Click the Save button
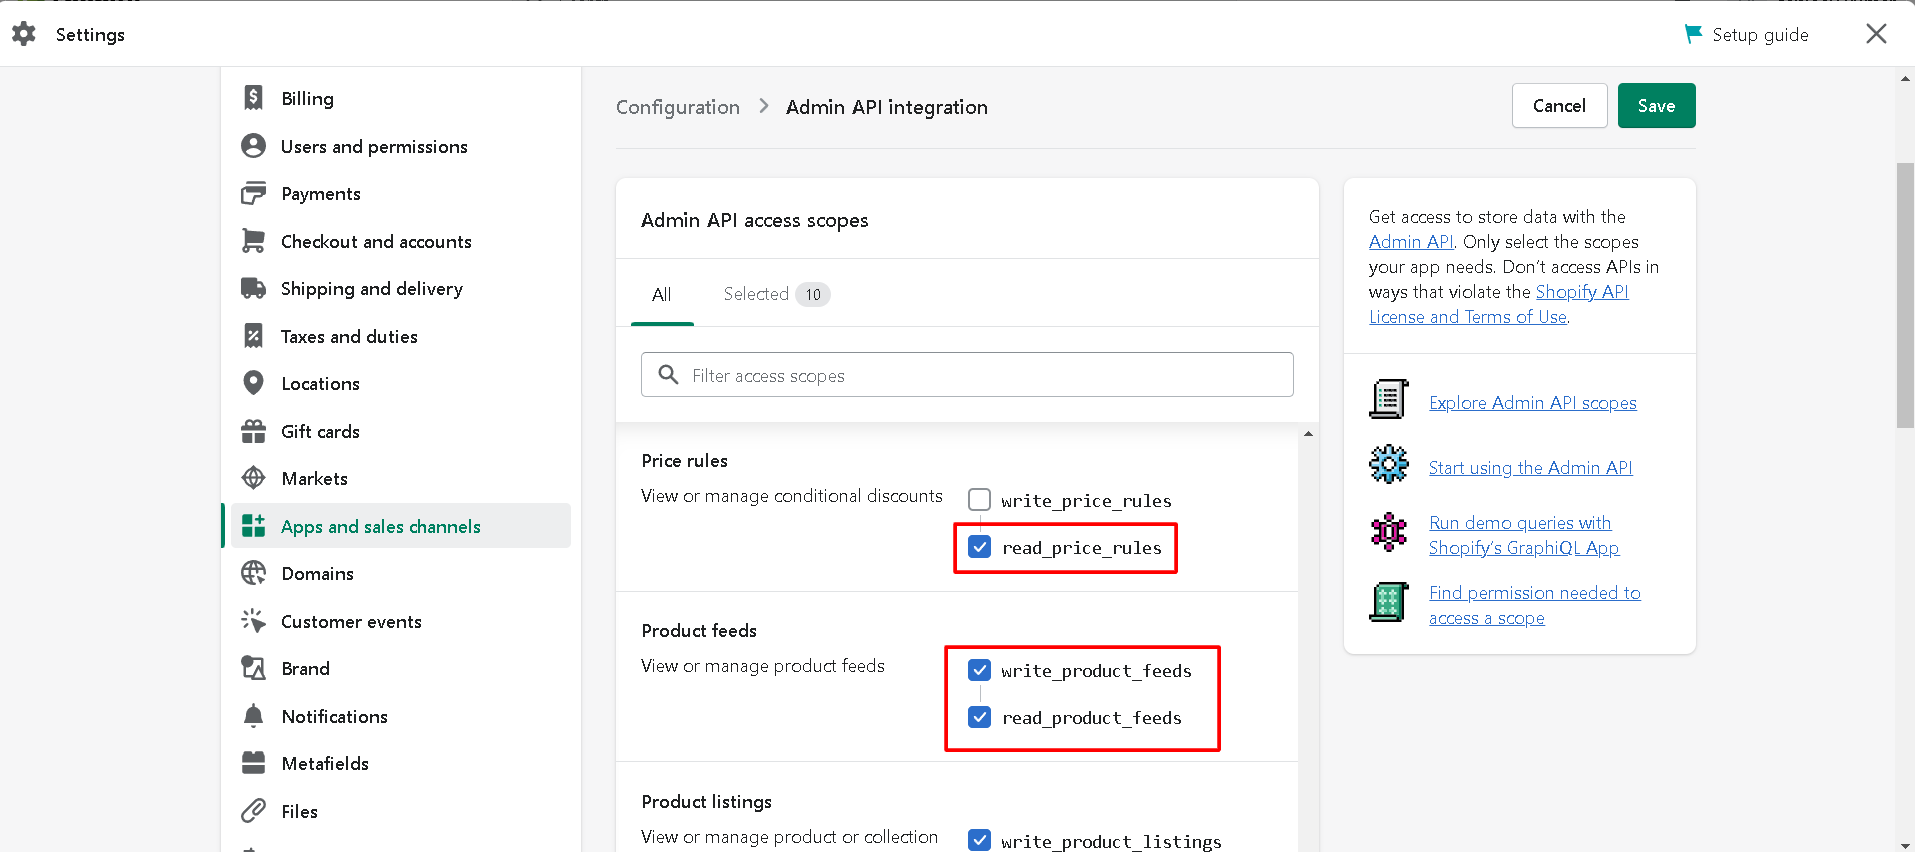Screen dimensions: 1915x852 coord(1656,105)
